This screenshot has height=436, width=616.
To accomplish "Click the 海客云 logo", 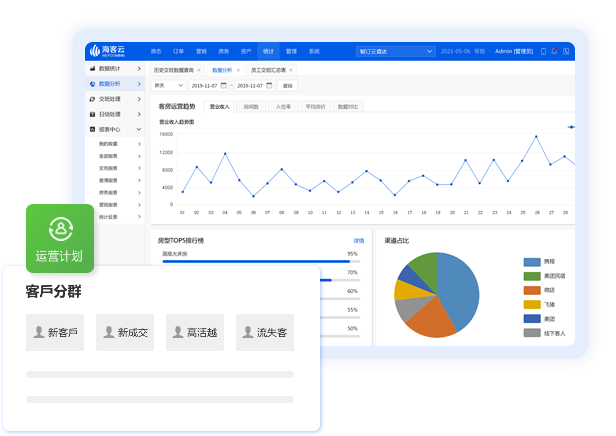I will point(106,50).
